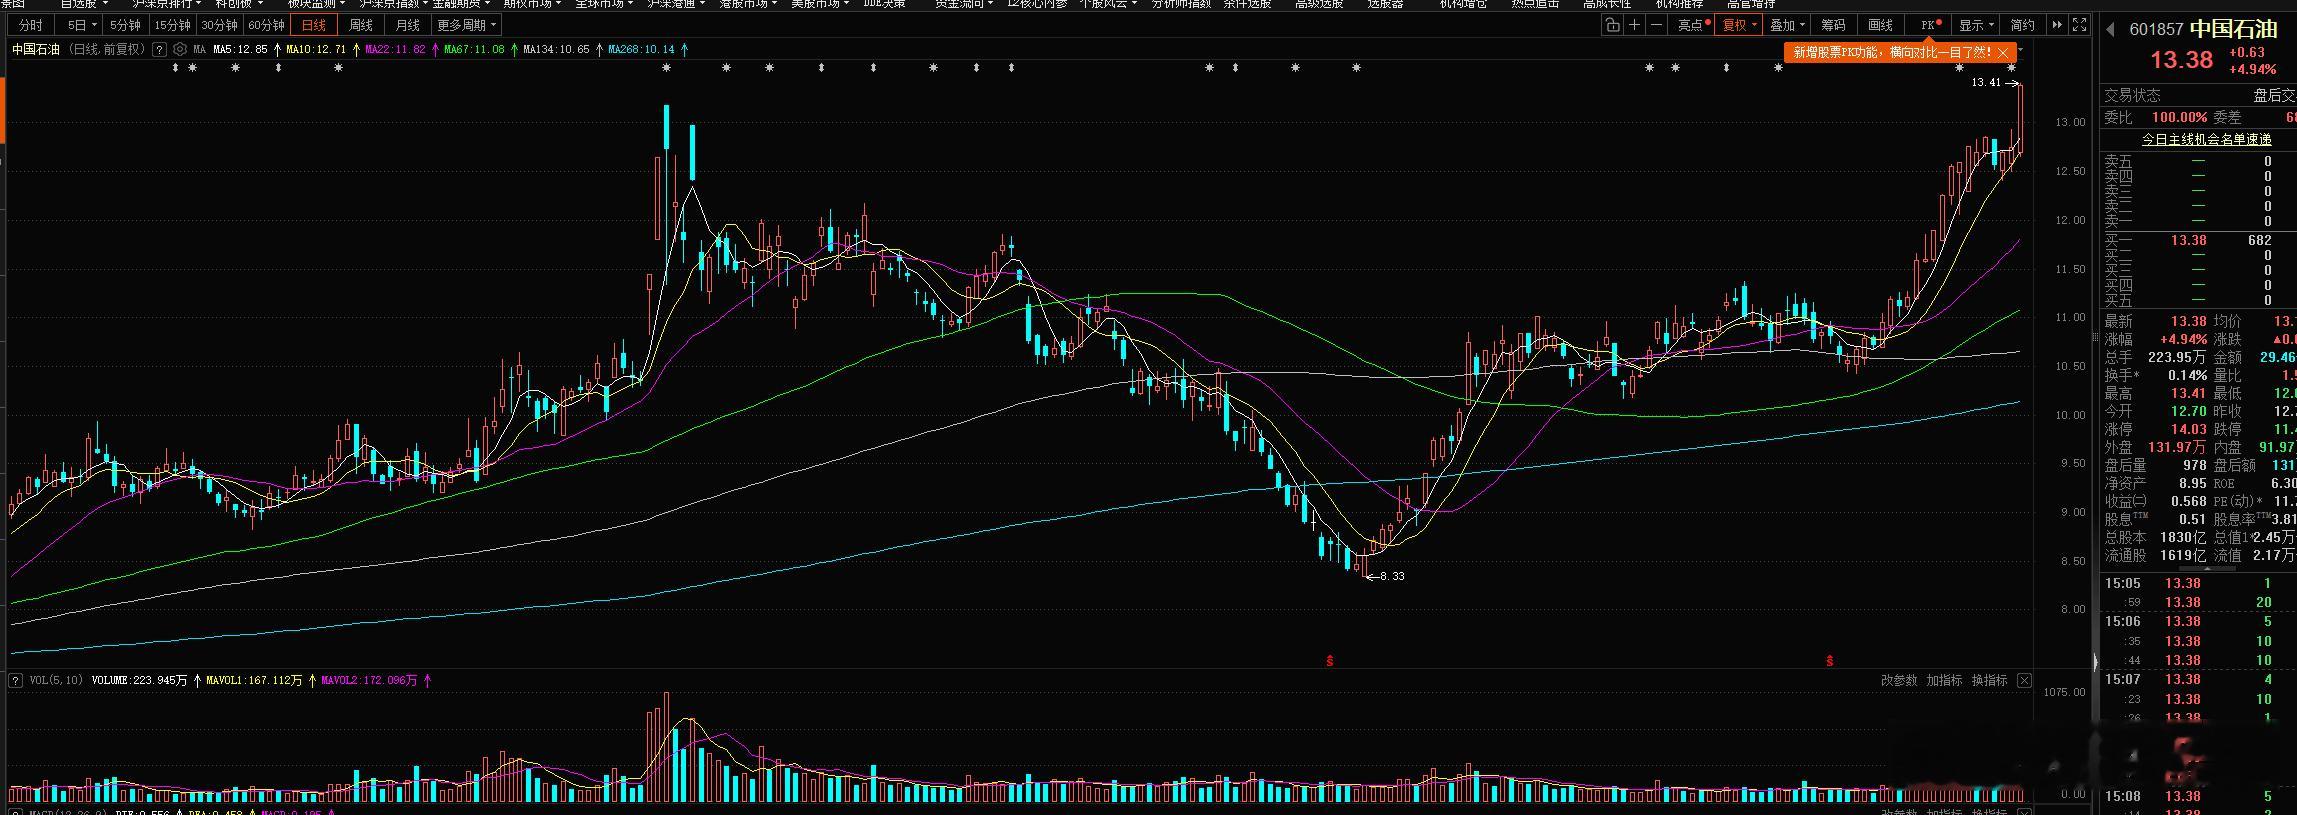Click the 8.33 lowest price label
This screenshot has width=2297, height=815.
(1392, 576)
